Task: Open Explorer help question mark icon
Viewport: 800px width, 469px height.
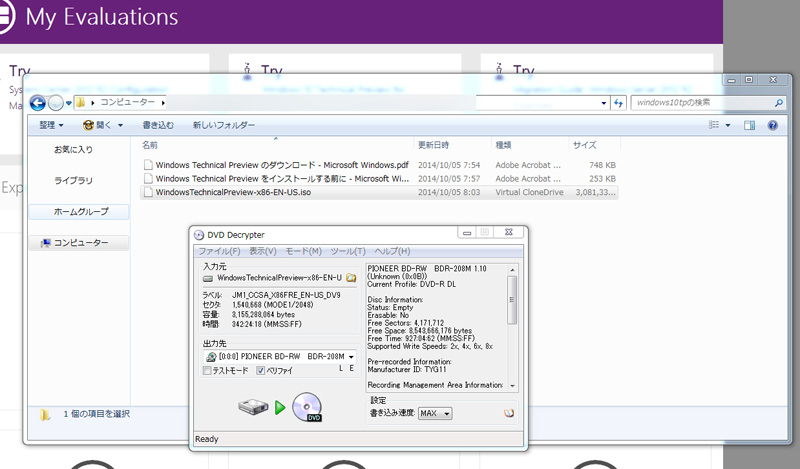Action: tap(772, 125)
